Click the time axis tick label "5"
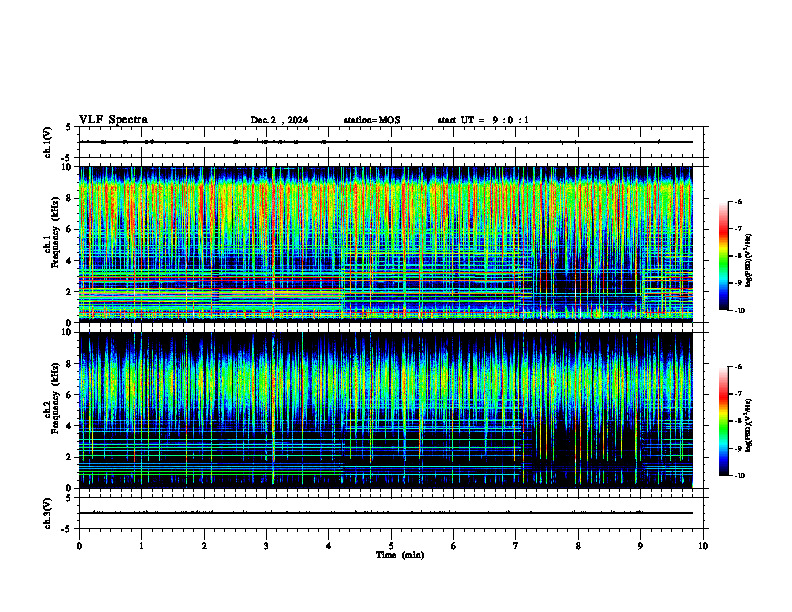The height and width of the screenshot is (612, 792). click(391, 546)
